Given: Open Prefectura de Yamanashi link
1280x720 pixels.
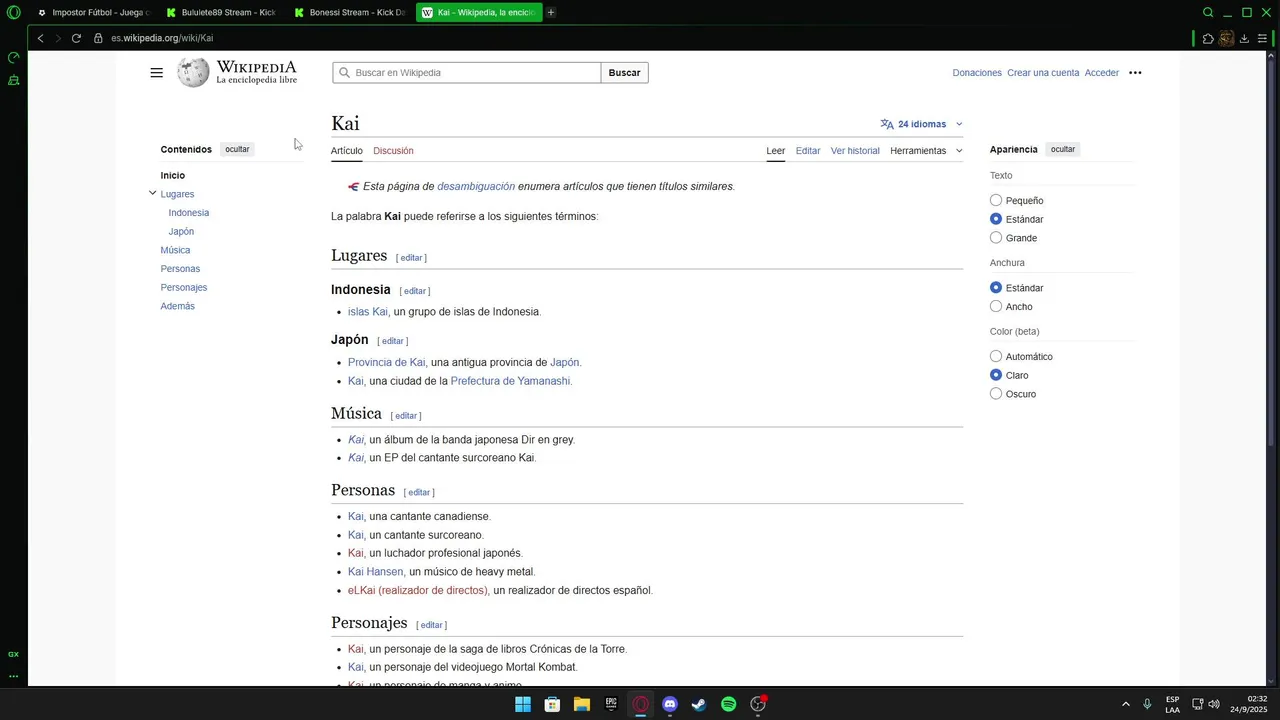Looking at the screenshot, I should (510, 381).
